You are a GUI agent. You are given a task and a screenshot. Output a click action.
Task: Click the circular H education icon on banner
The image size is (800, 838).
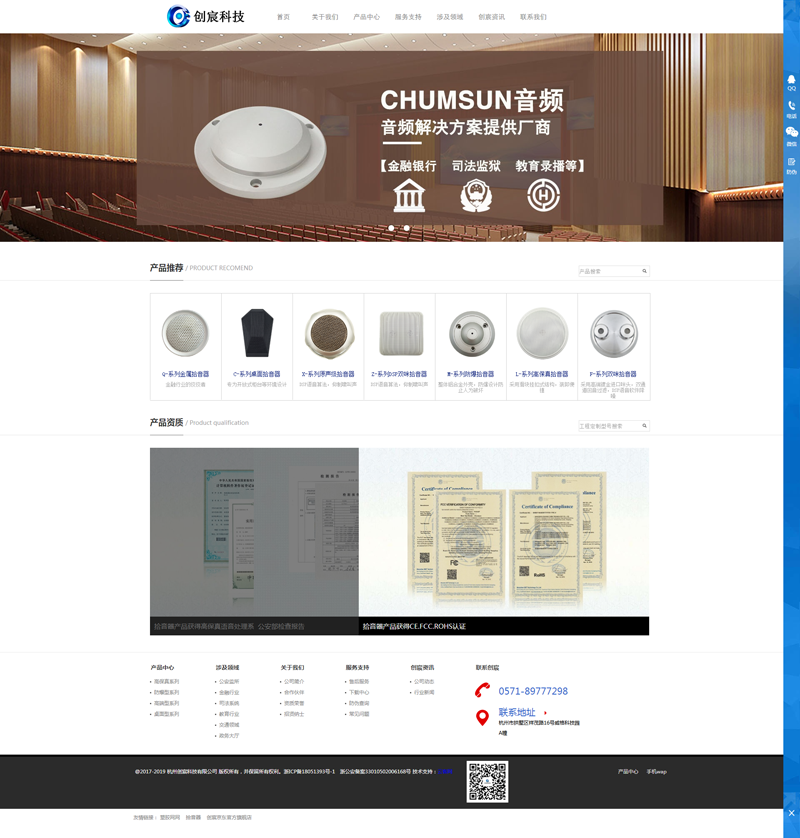point(543,195)
